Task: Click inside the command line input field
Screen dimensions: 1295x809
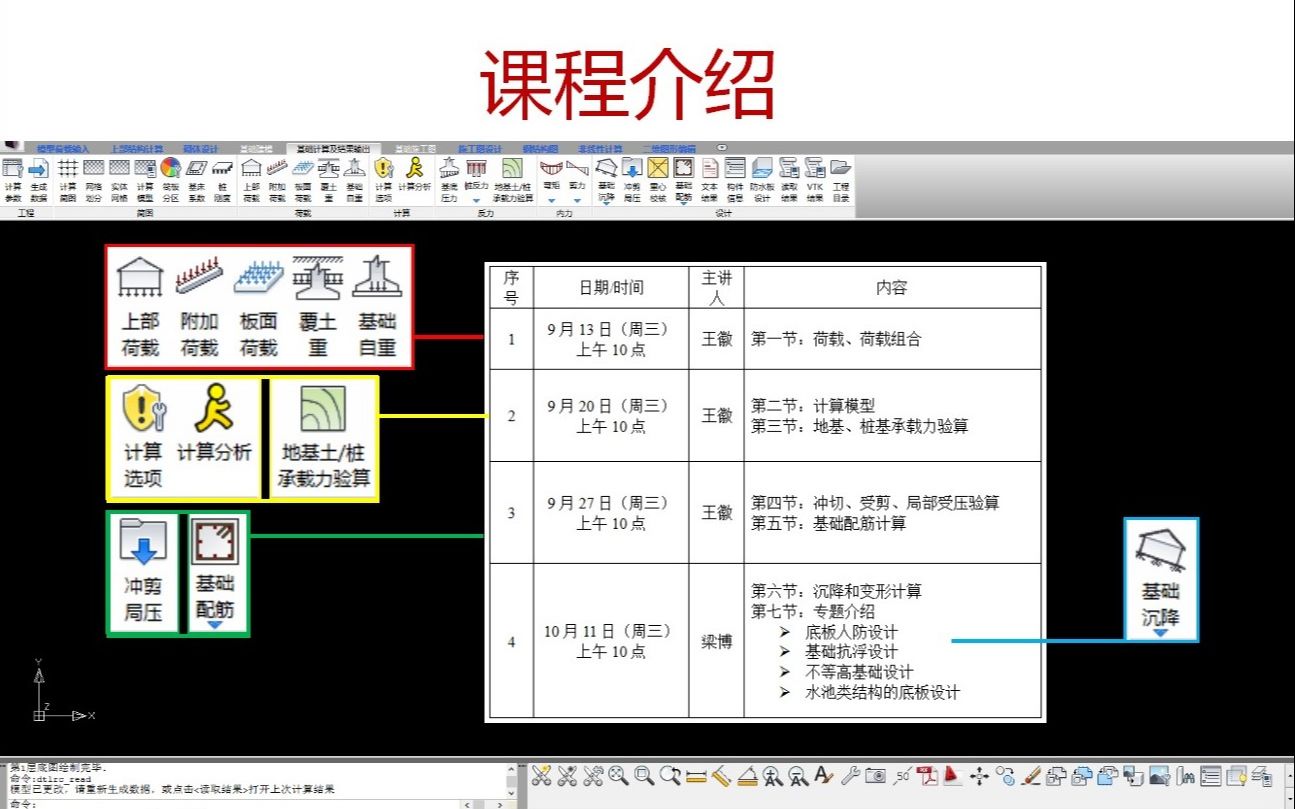Action: click(200, 800)
